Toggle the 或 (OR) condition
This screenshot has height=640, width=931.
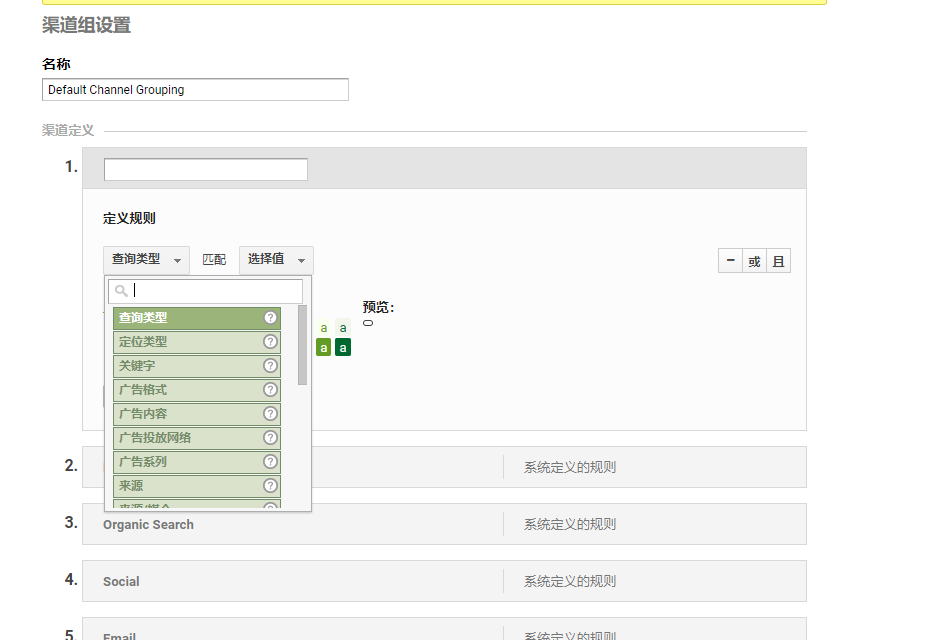(754, 260)
